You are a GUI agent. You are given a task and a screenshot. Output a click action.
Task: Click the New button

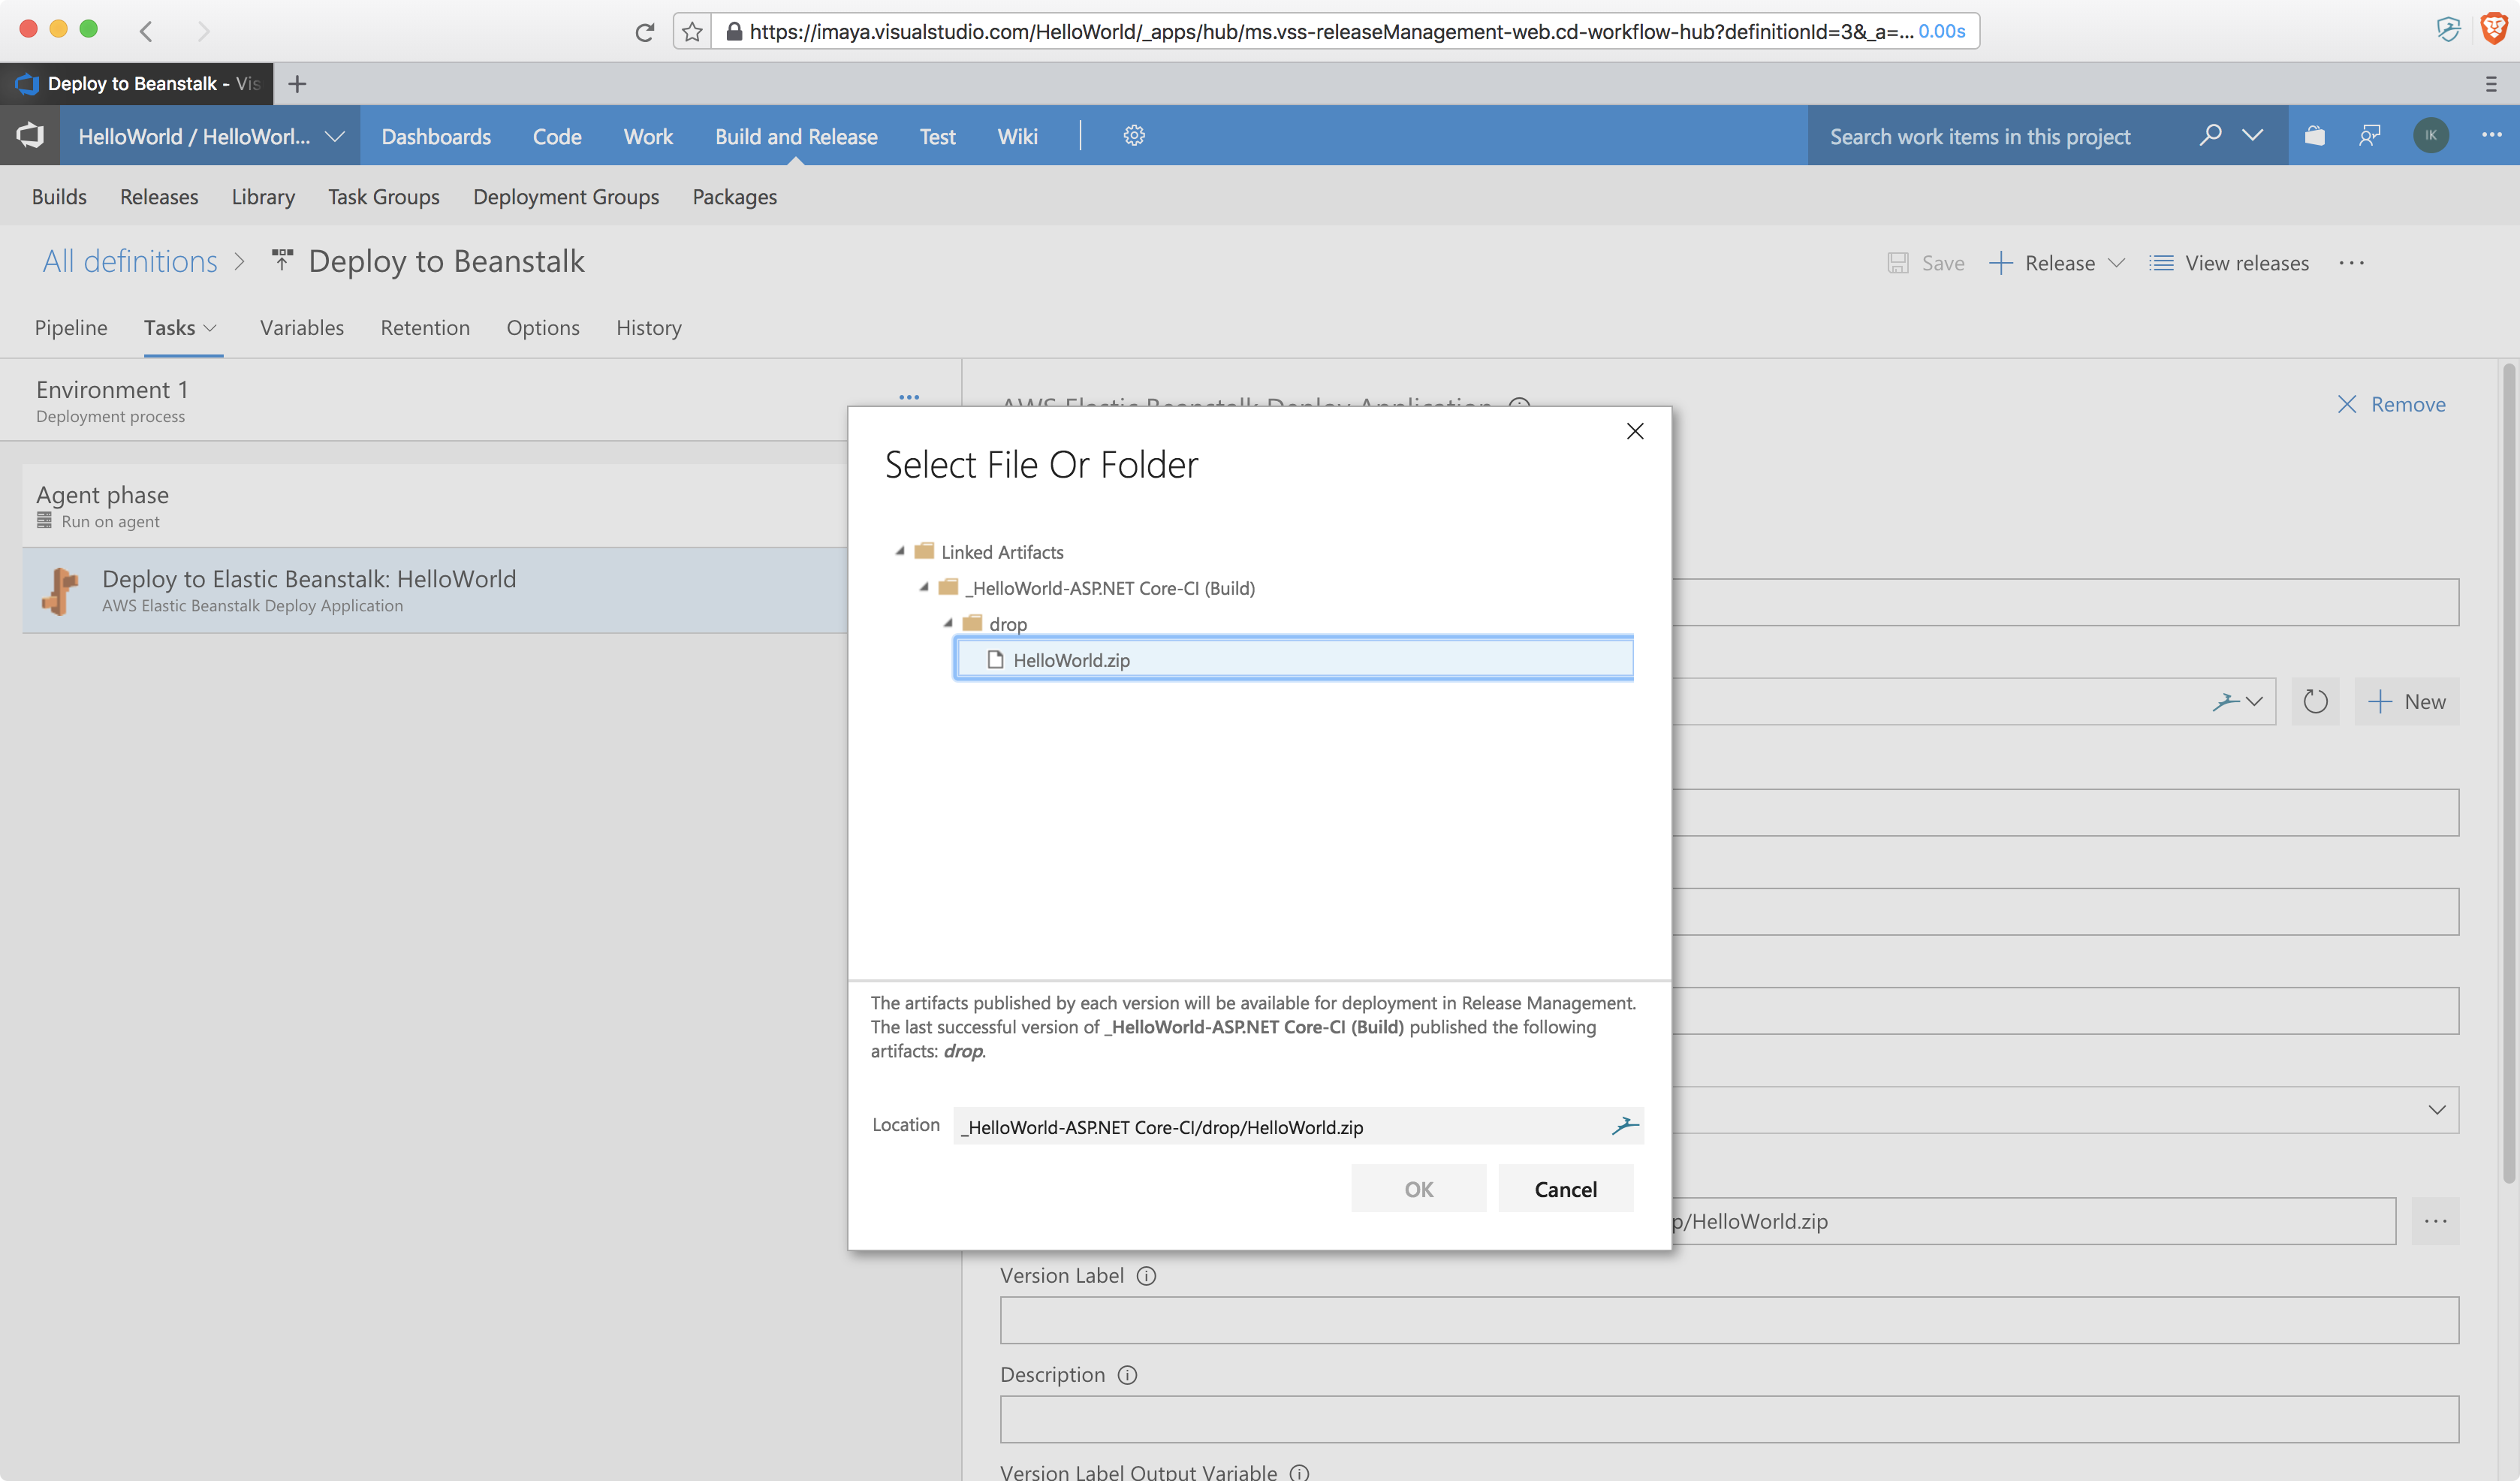[2406, 701]
